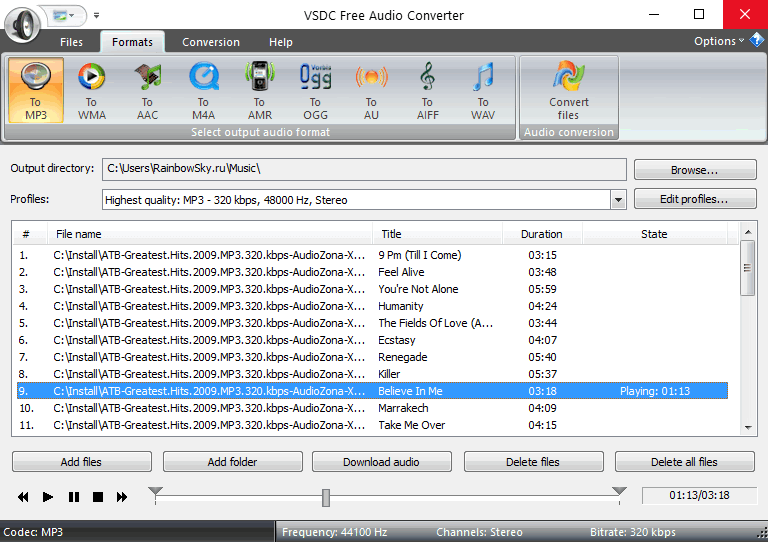Click the end trim marker on seek bar
This screenshot has height=542, width=768.
pos(619,491)
